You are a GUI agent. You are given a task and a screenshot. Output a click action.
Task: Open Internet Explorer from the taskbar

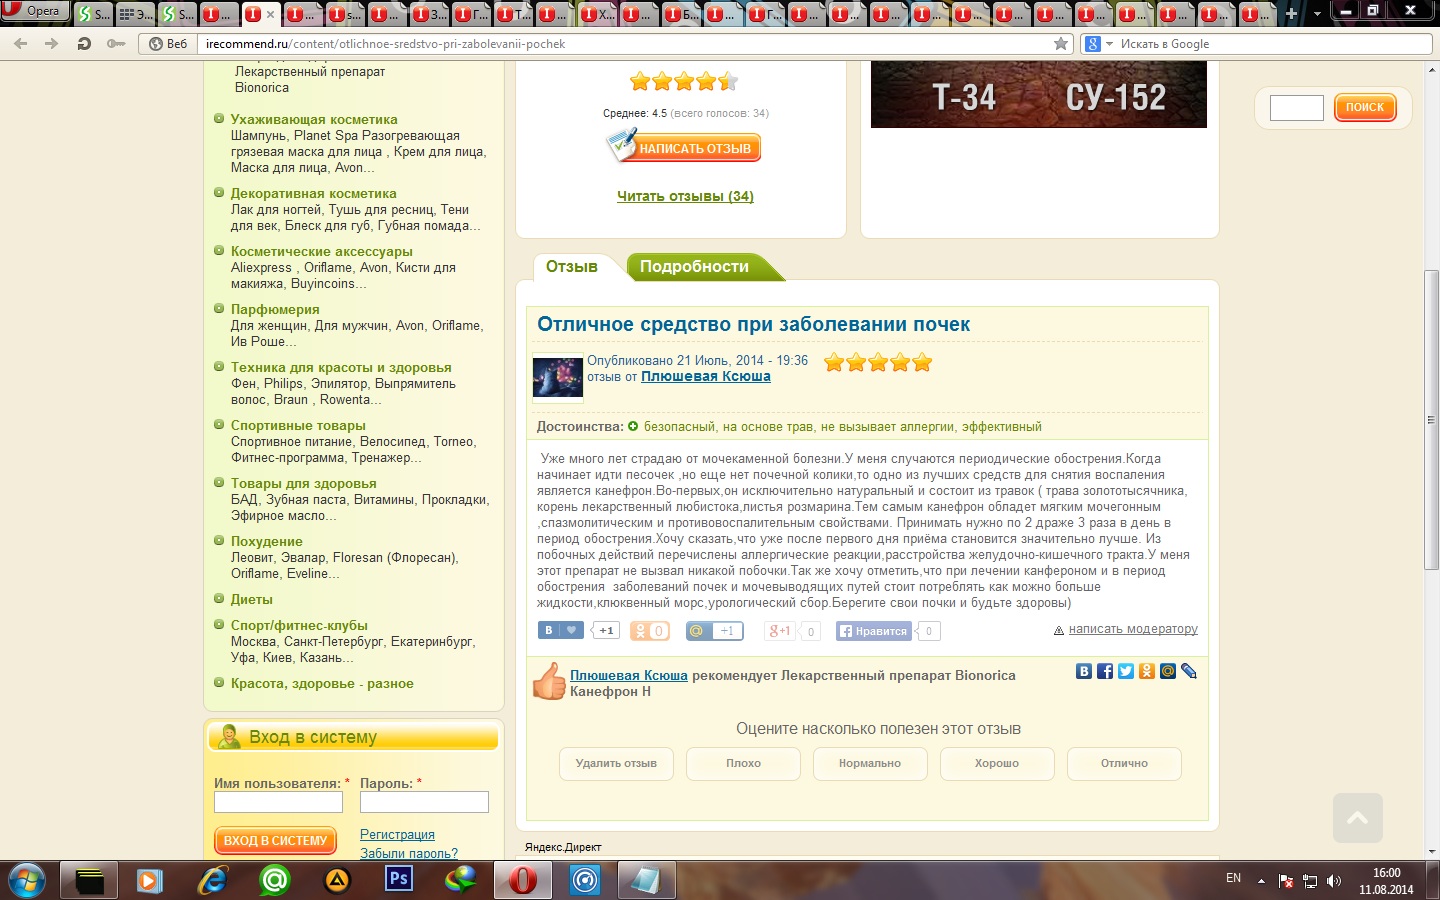click(x=212, y=880)
